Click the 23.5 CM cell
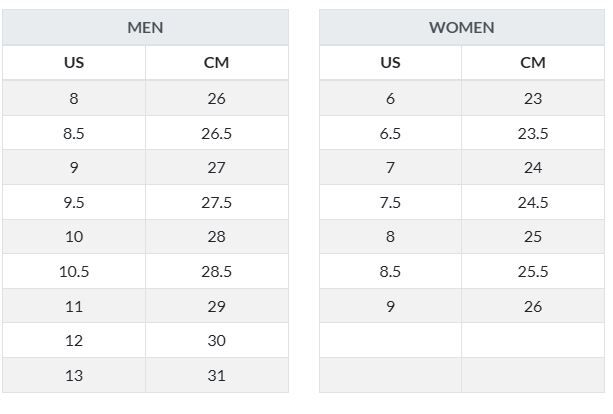This screenshot has height=414, width=613. pos(533,133)
